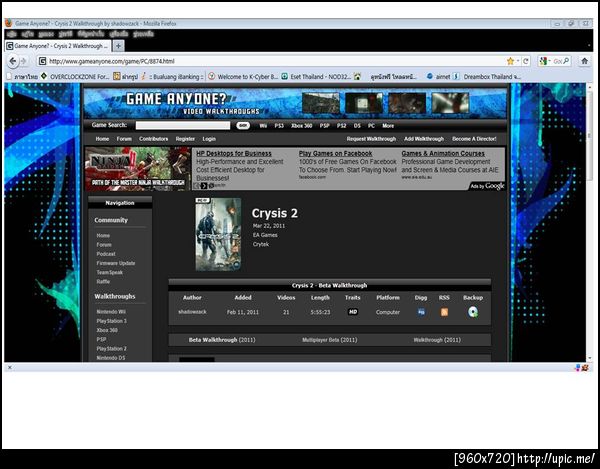Viewport: 600px width, 469px height.
Task: Open Dreambox Thailand bookmark
Action: [x=487, y=77]
